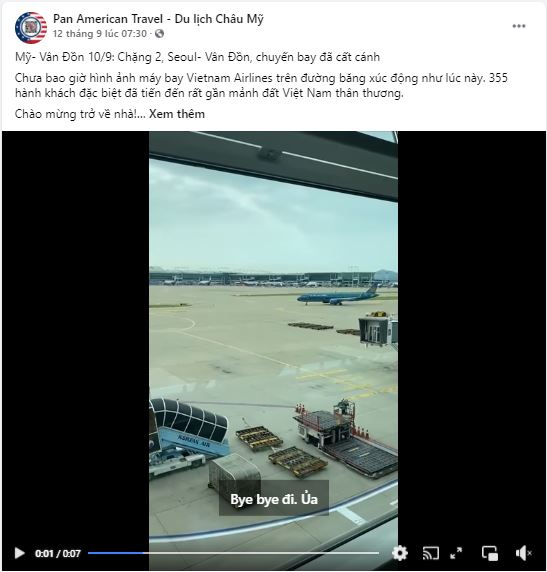Viewport: 547px width, 572px height.
Task: Open picture-in-picture mini player icon
Action: [490, 553]
